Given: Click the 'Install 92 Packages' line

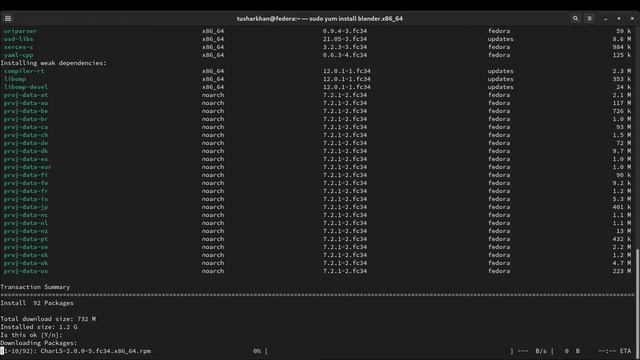Looking at the screenshot, I should coord(37,303).
